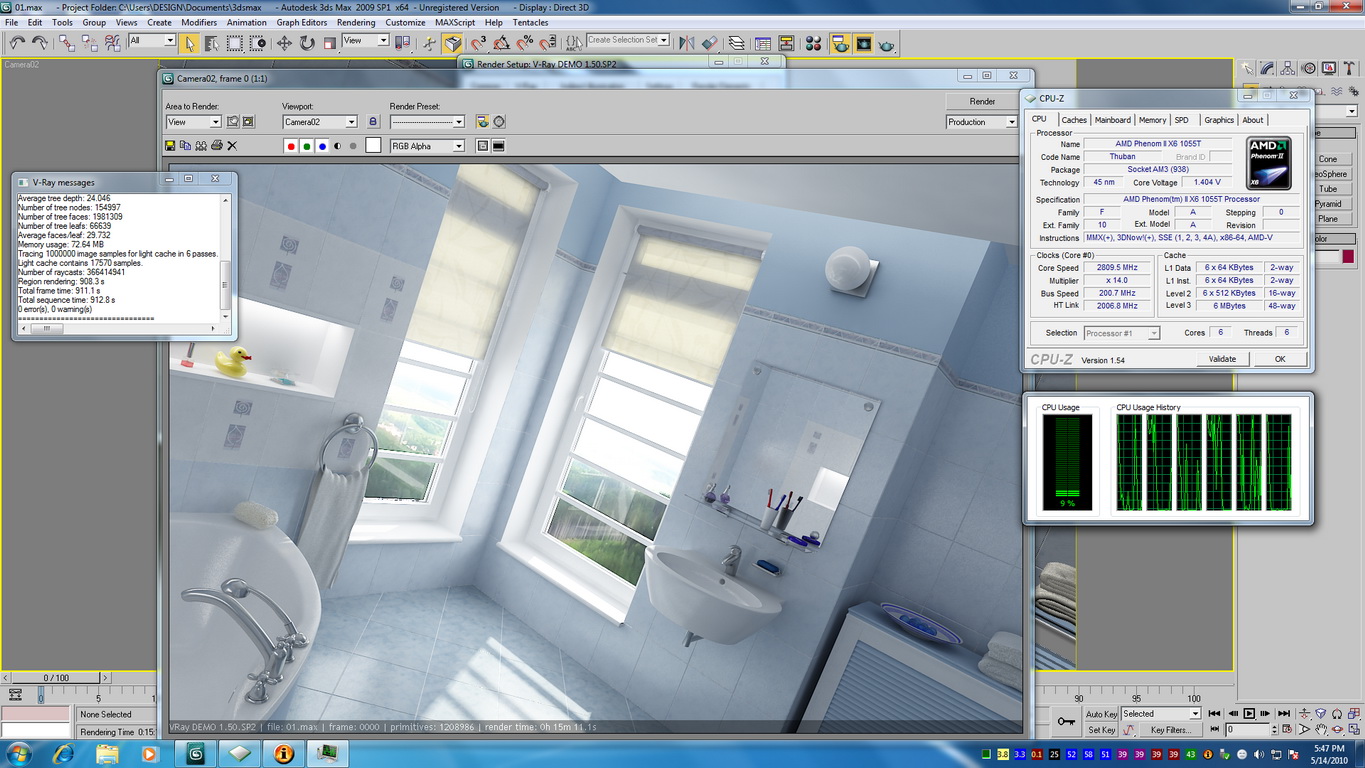Open the Modifiers menu
Viewport: 1365px width, 768px height.
coord(199,22)
